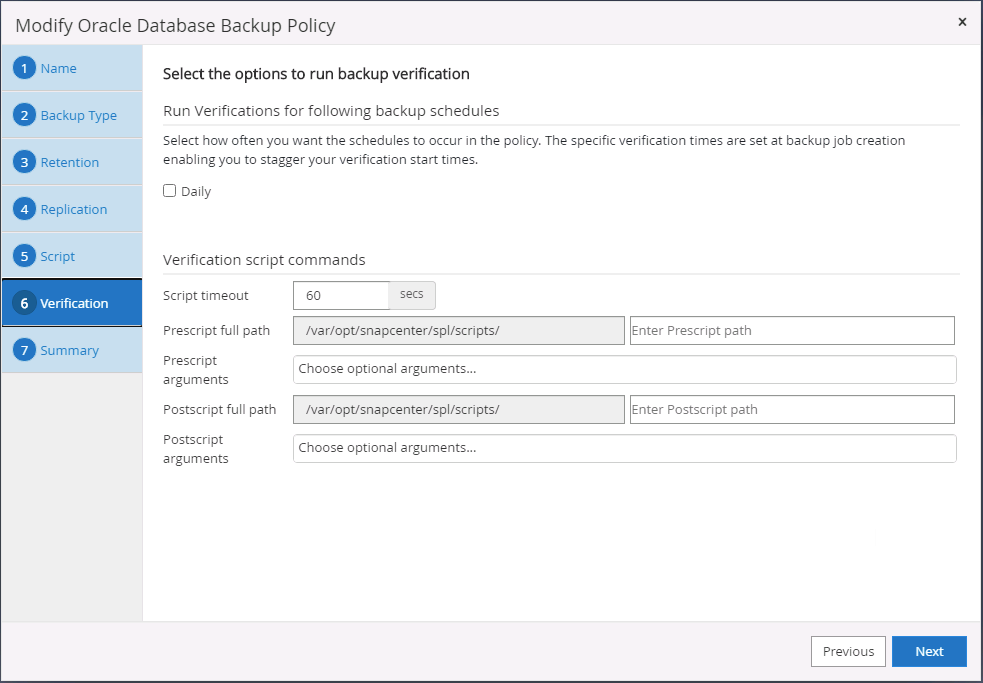Click the step 6 Verification badge
The height and width of the screenshot is (683, 983).
24,303
